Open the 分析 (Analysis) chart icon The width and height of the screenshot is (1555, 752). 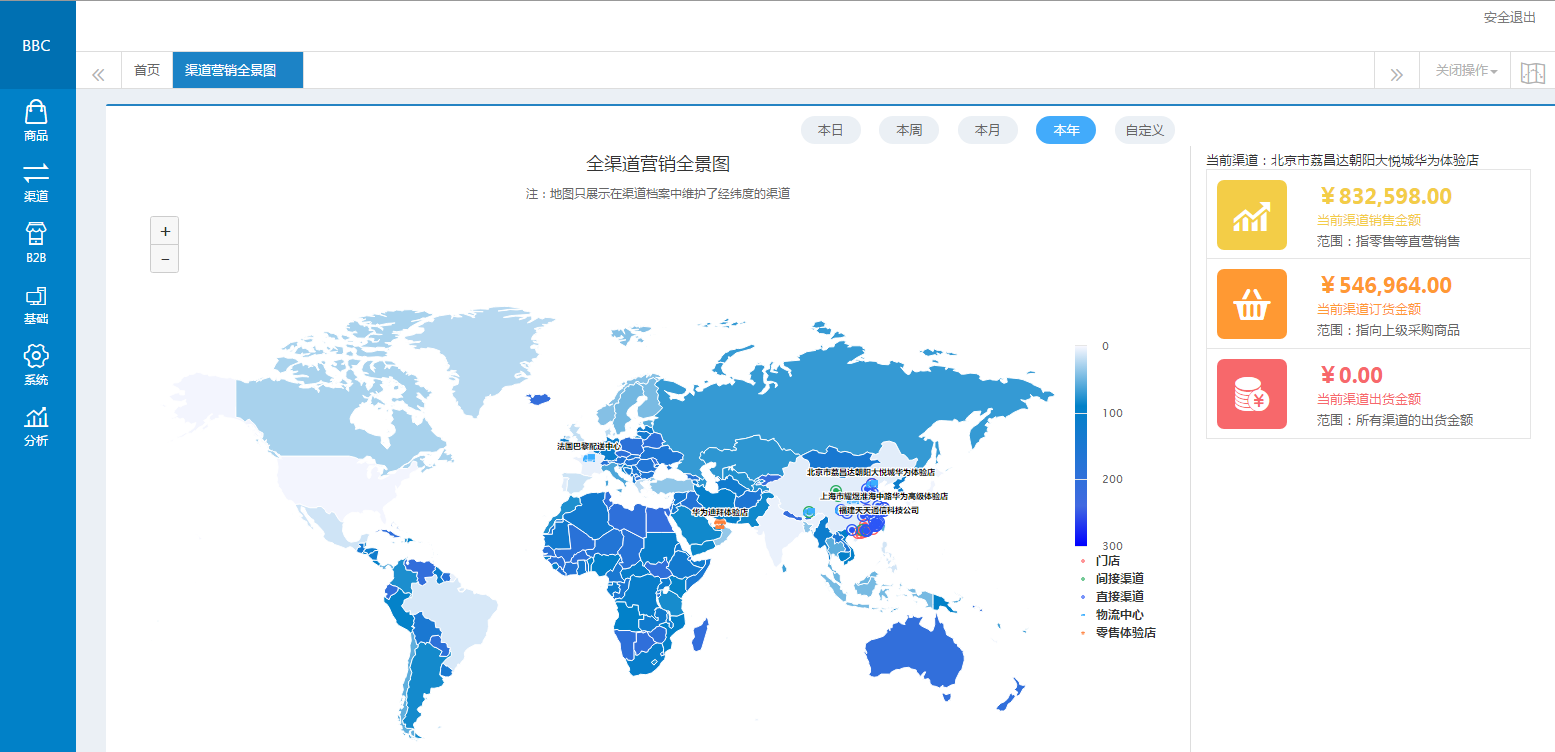[36, 418]
